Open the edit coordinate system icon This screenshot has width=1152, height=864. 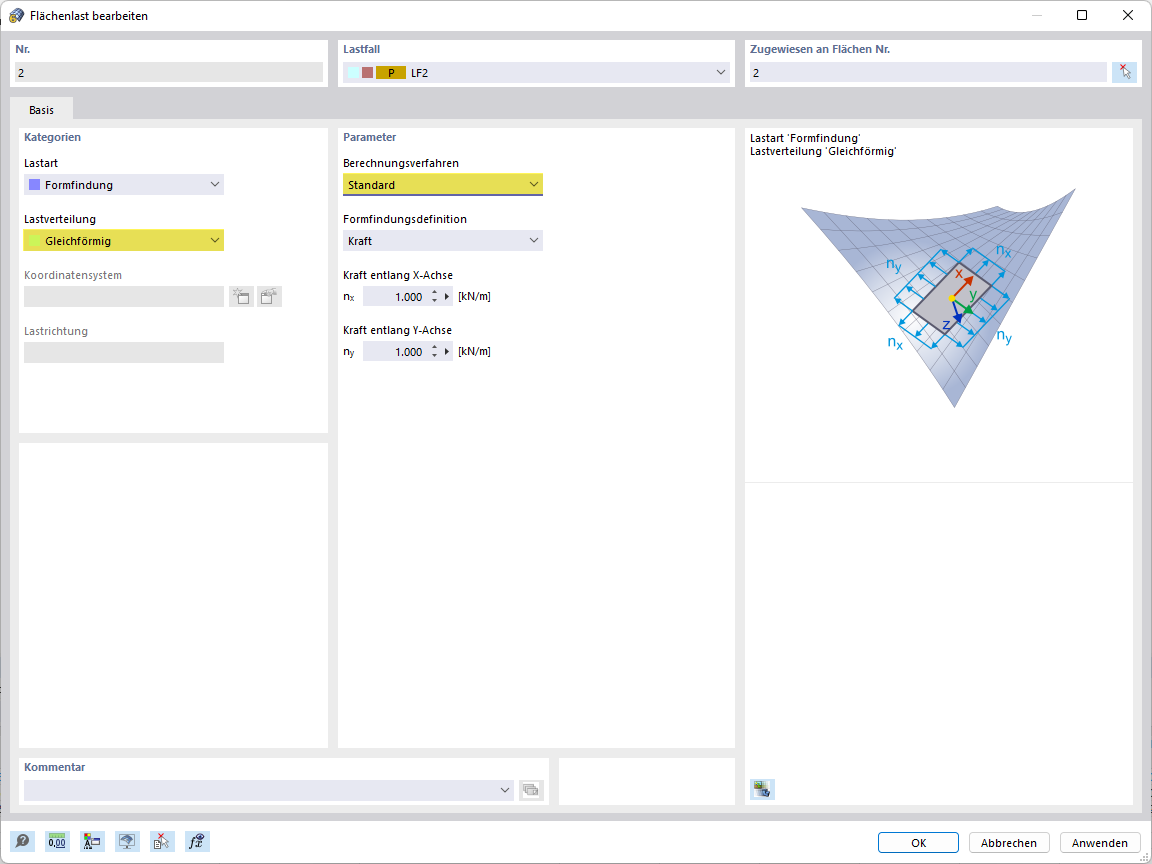pyautogui.click(x=268, y=296)
